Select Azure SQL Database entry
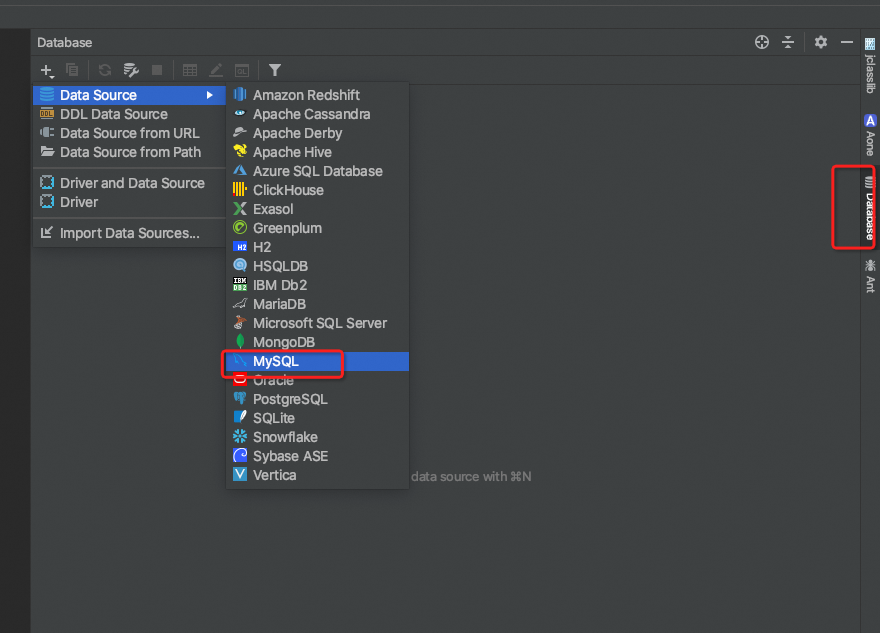This screenshot has width=880, height=633. pyautogui.click(x=318, y=172)
